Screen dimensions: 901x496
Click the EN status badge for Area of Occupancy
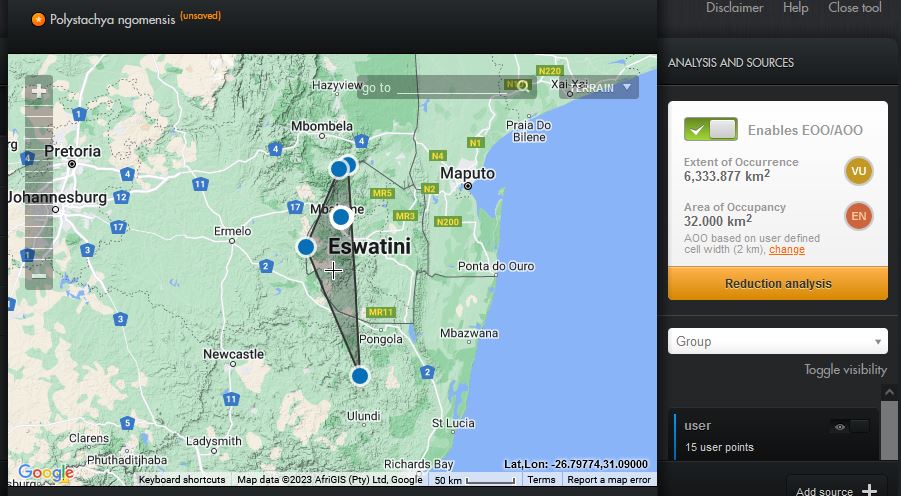pyautogui.click(x=858, y=216)
